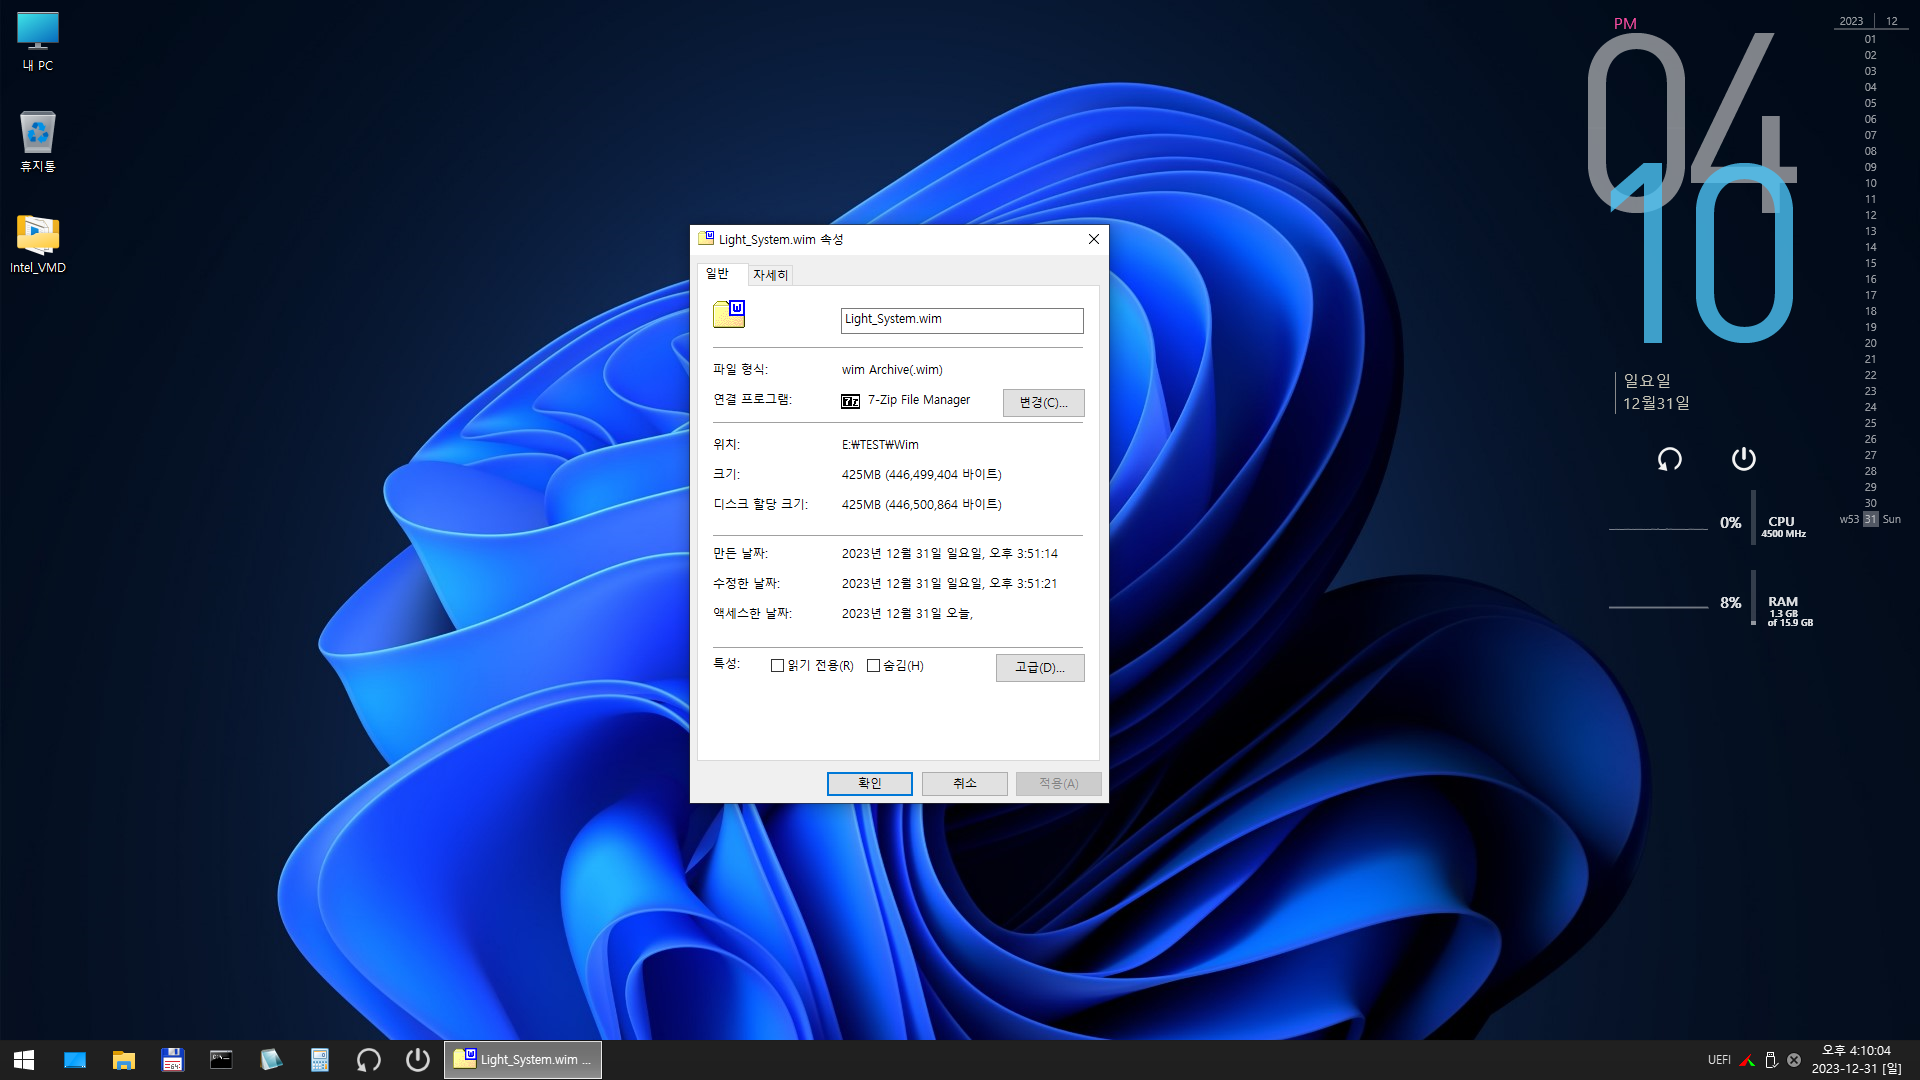
Task: Open the notepad icon in taskbar
Action: (x=271, y=1060)
